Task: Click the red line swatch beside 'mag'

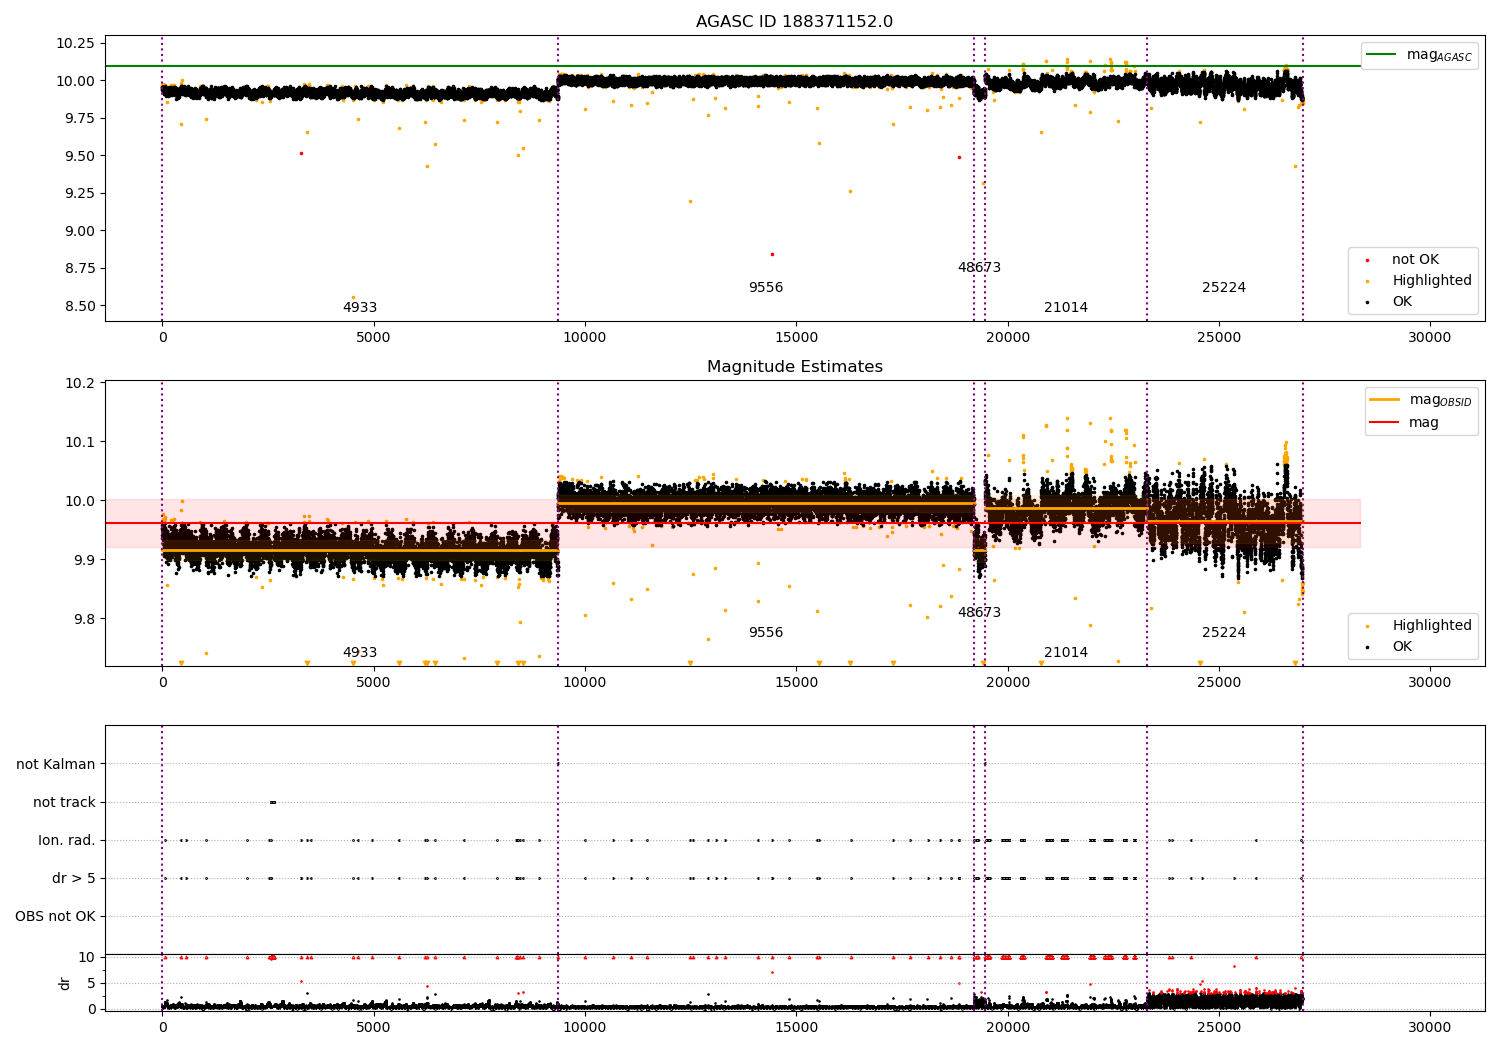Action: pyautogui.click(x=1384, y=423)
